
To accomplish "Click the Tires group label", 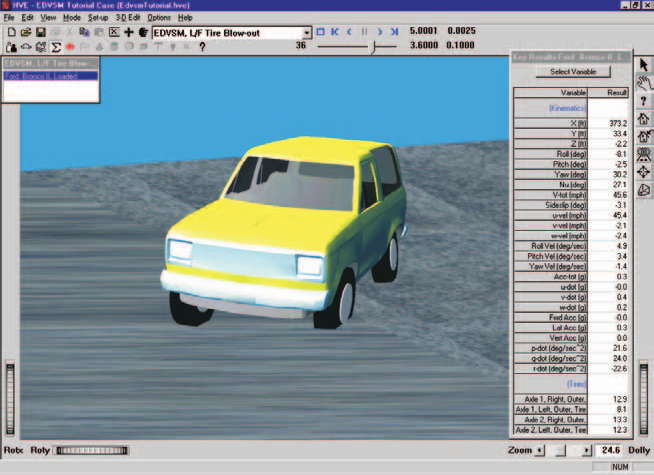I will pos(576,384).
